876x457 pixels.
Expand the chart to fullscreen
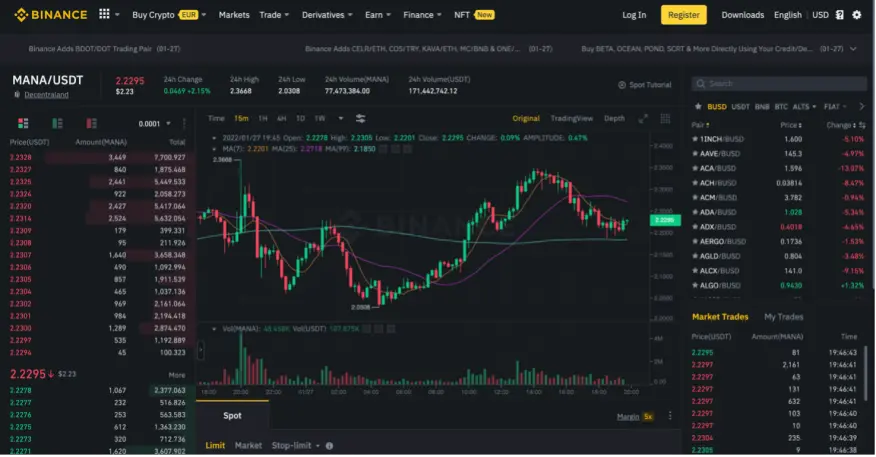click(643, 118)
